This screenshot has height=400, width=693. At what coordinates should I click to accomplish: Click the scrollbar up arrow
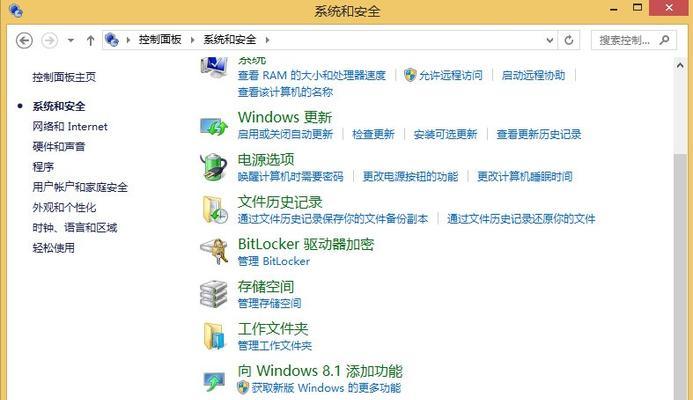[680, 65]
